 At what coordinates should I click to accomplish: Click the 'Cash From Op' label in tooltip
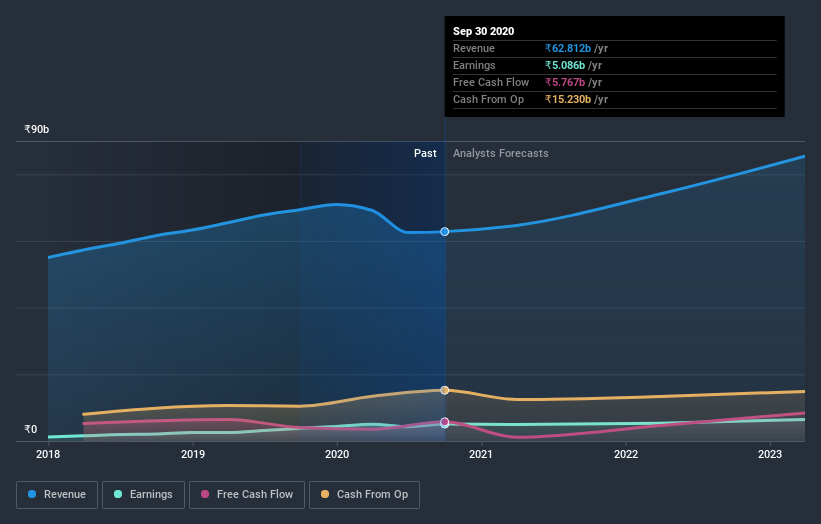pyautogui.click(x=489, y=99)
